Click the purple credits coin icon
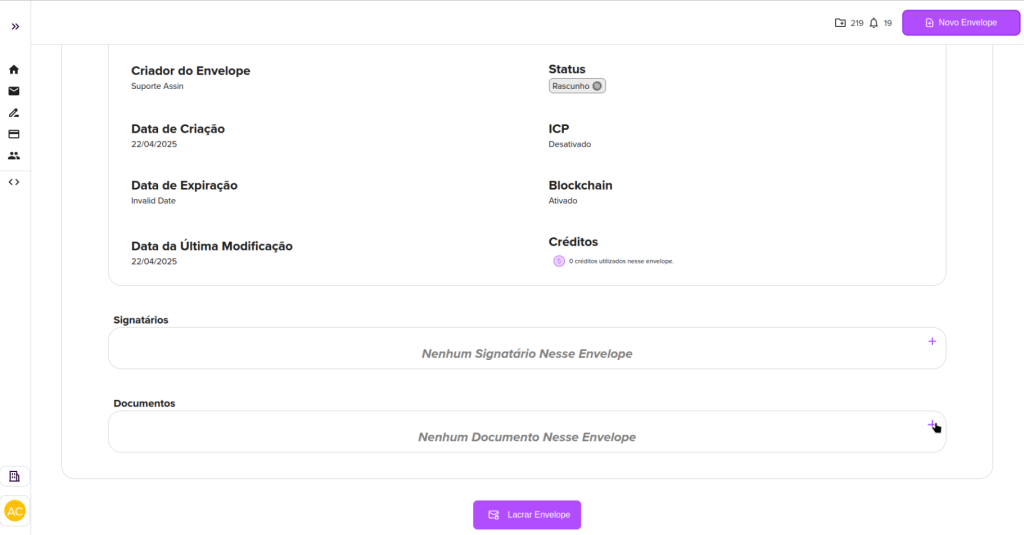 coord(559,261)
